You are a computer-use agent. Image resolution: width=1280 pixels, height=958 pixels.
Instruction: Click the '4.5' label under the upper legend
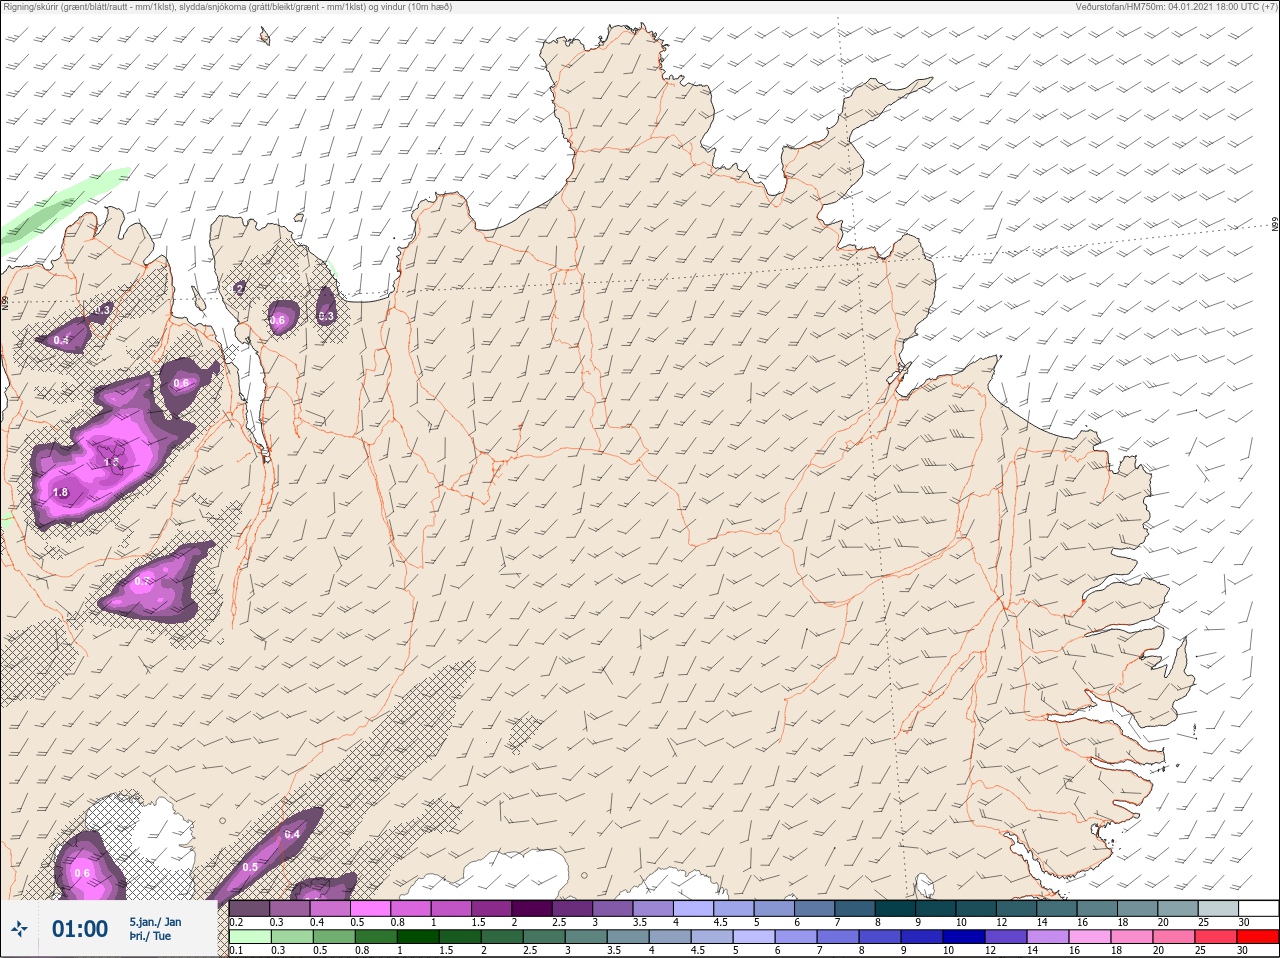coord(720,922)
